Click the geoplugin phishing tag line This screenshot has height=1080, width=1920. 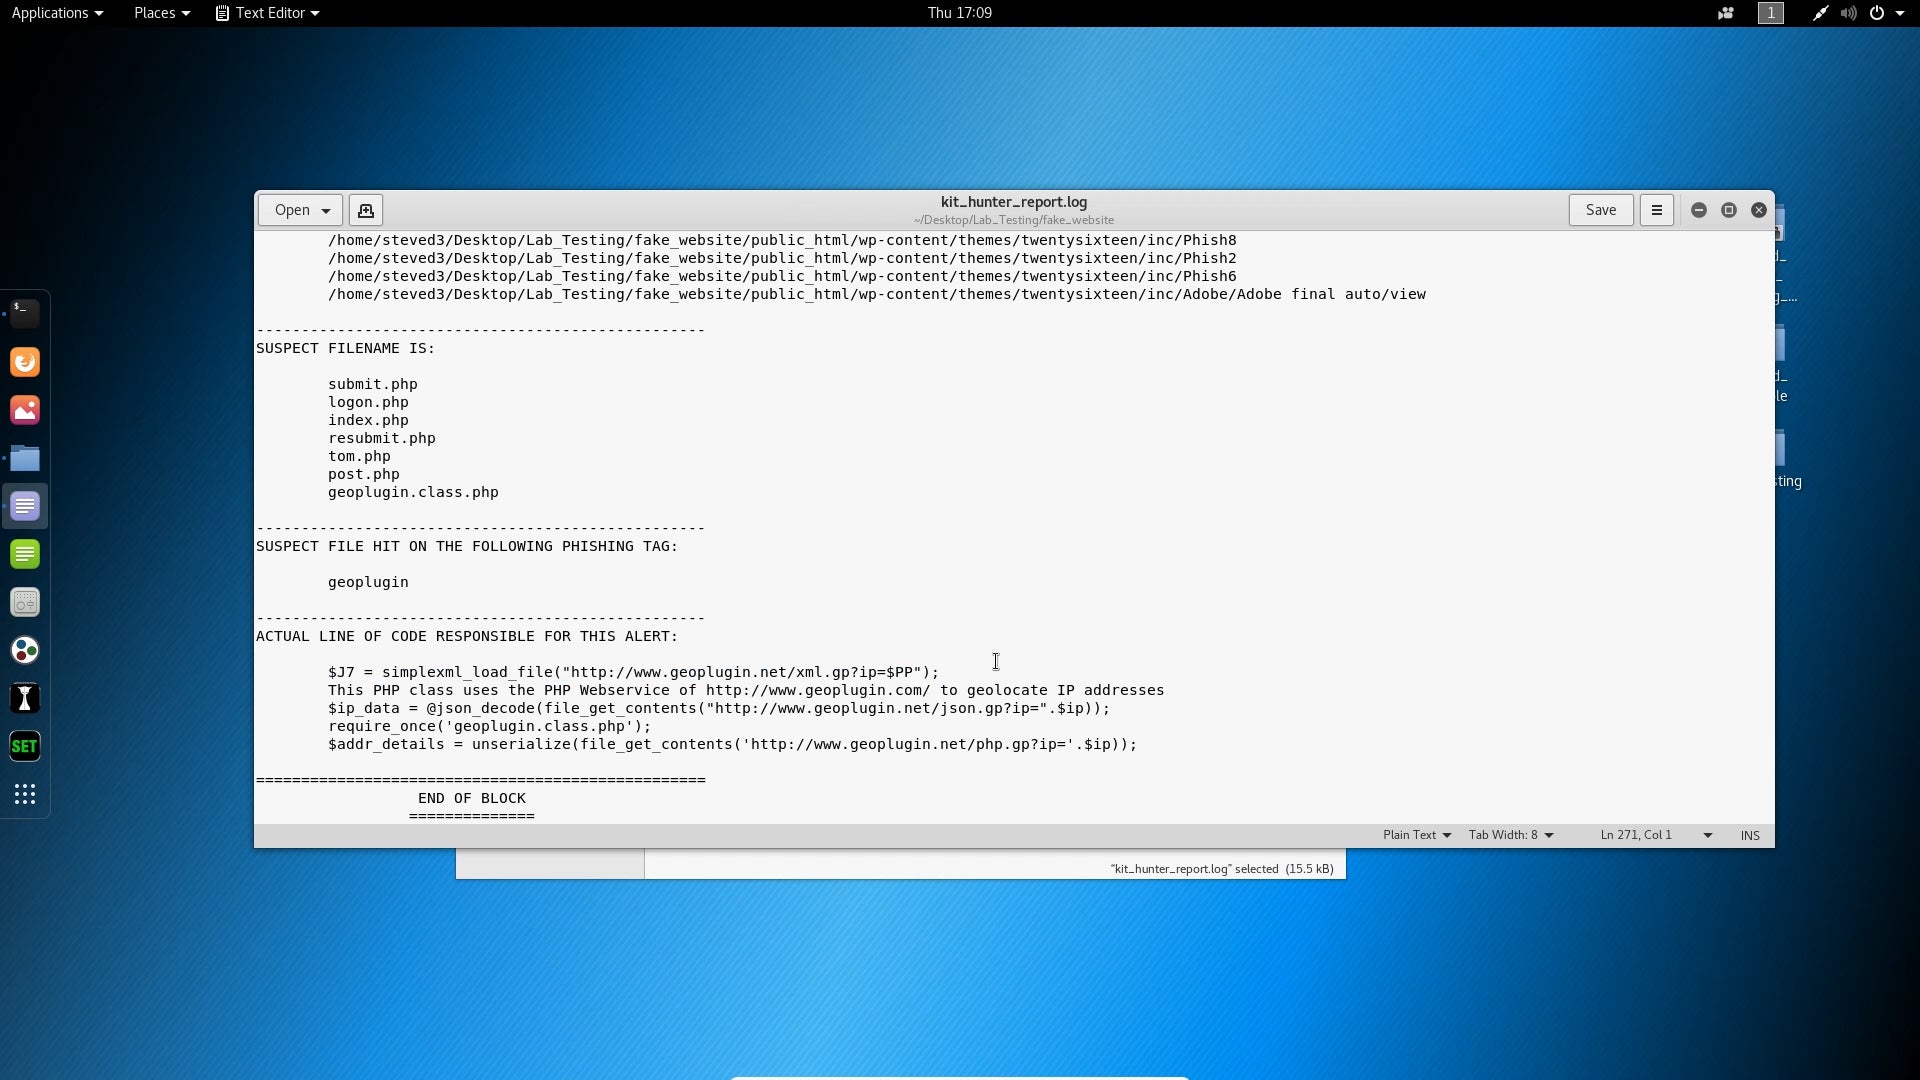[x=368, y=582]
